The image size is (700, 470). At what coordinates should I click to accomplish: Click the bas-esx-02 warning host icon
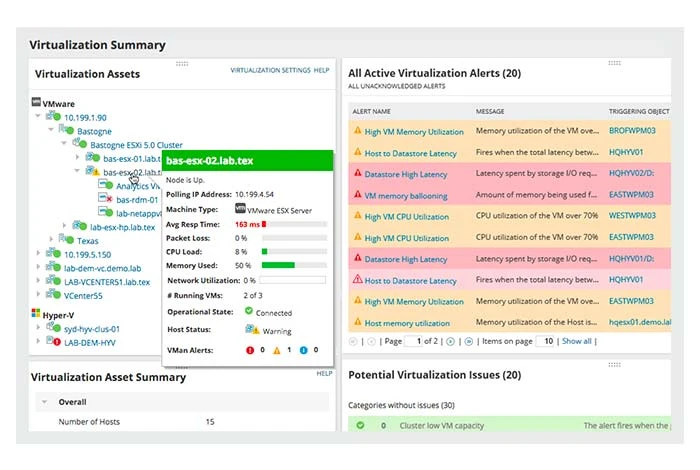coord(92,171)
